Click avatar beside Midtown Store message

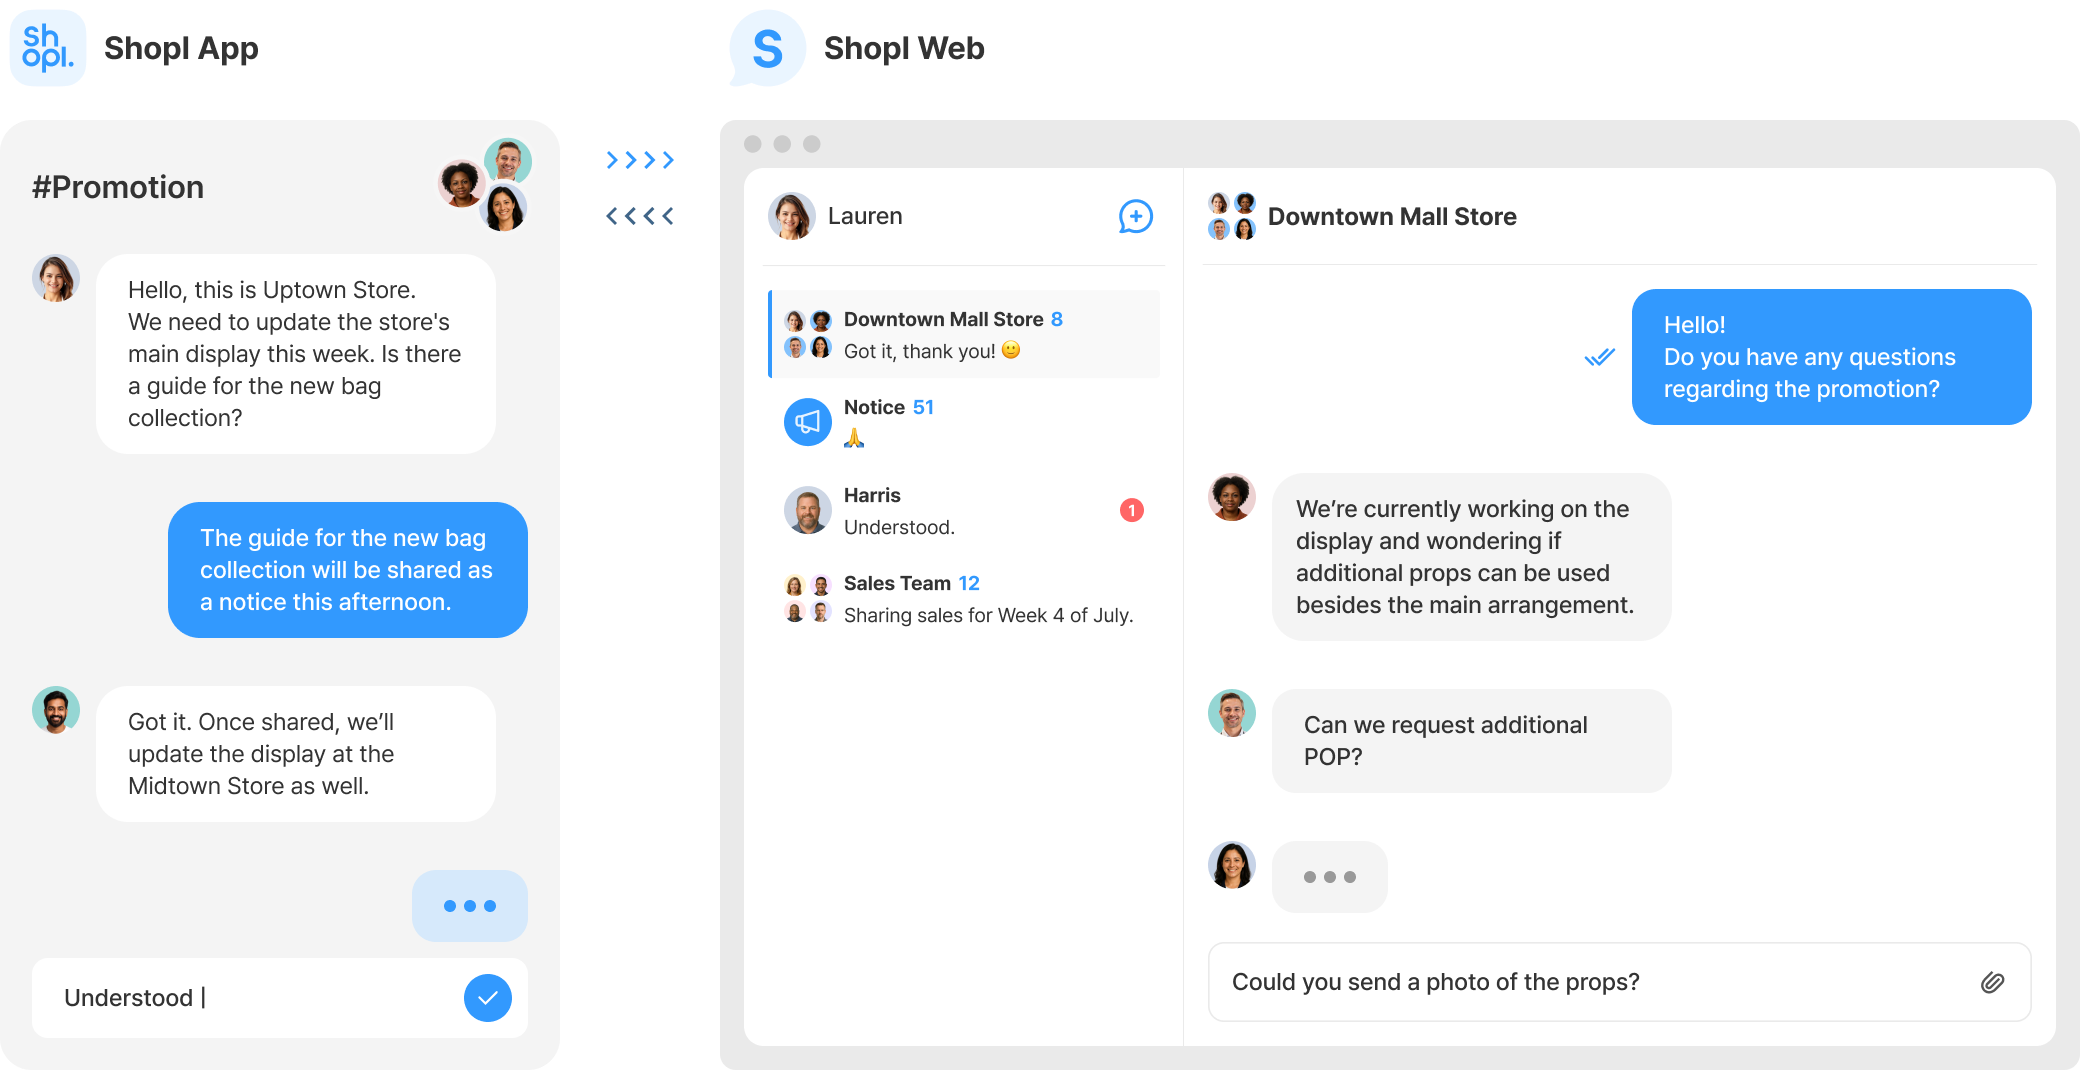(x=56, y=710)
